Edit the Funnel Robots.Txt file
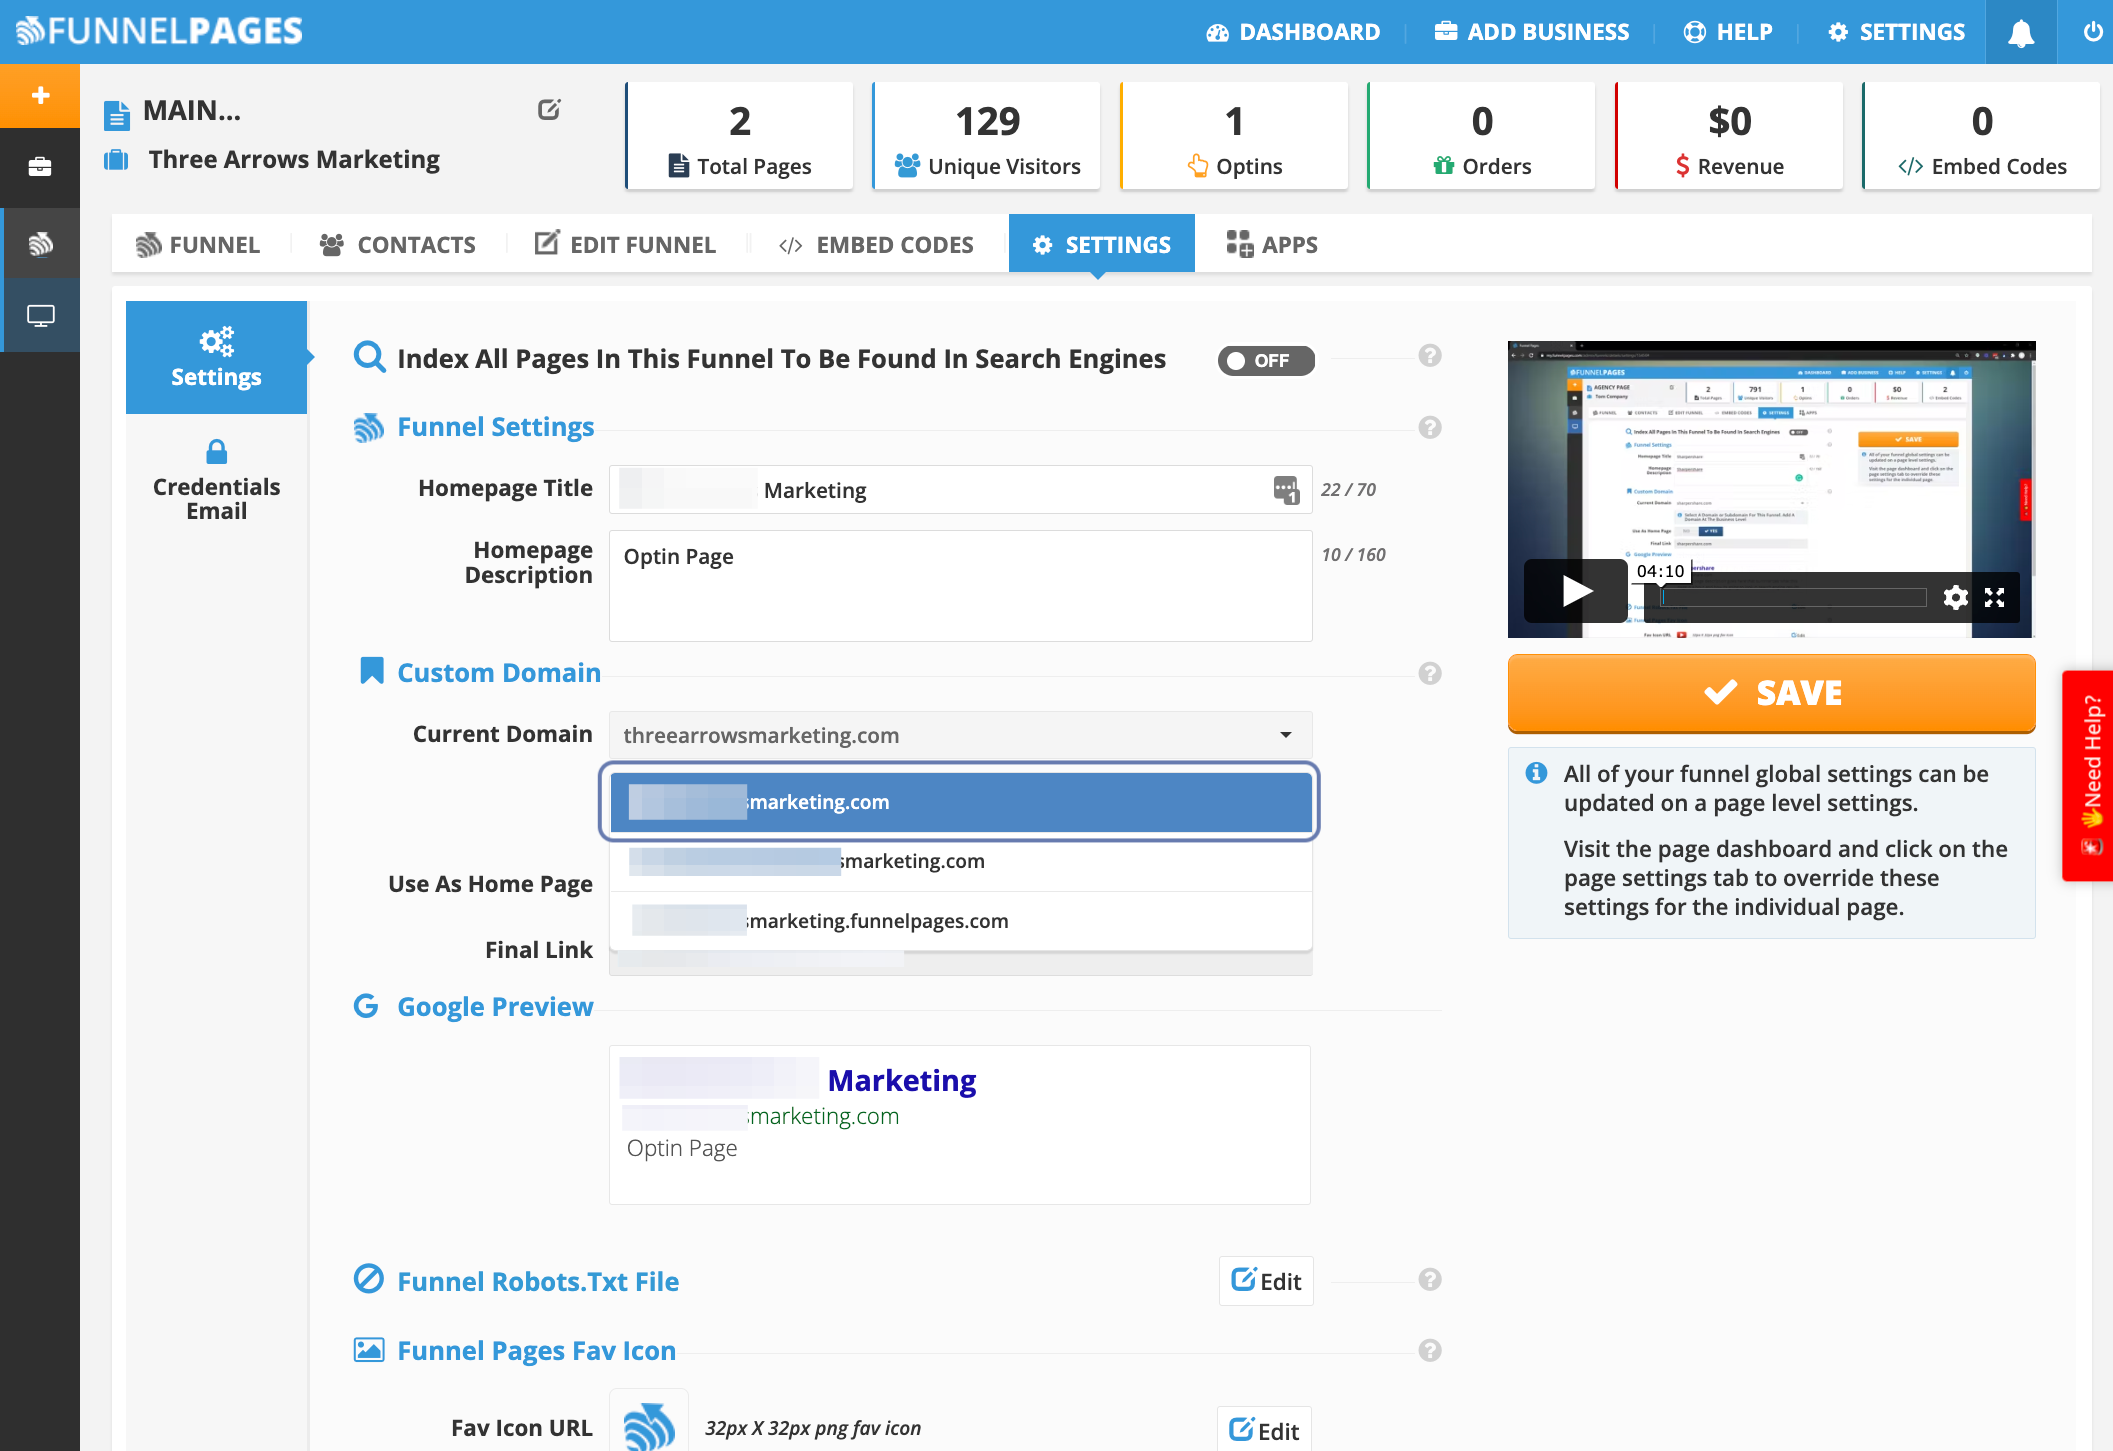 coord(1265,1281)
